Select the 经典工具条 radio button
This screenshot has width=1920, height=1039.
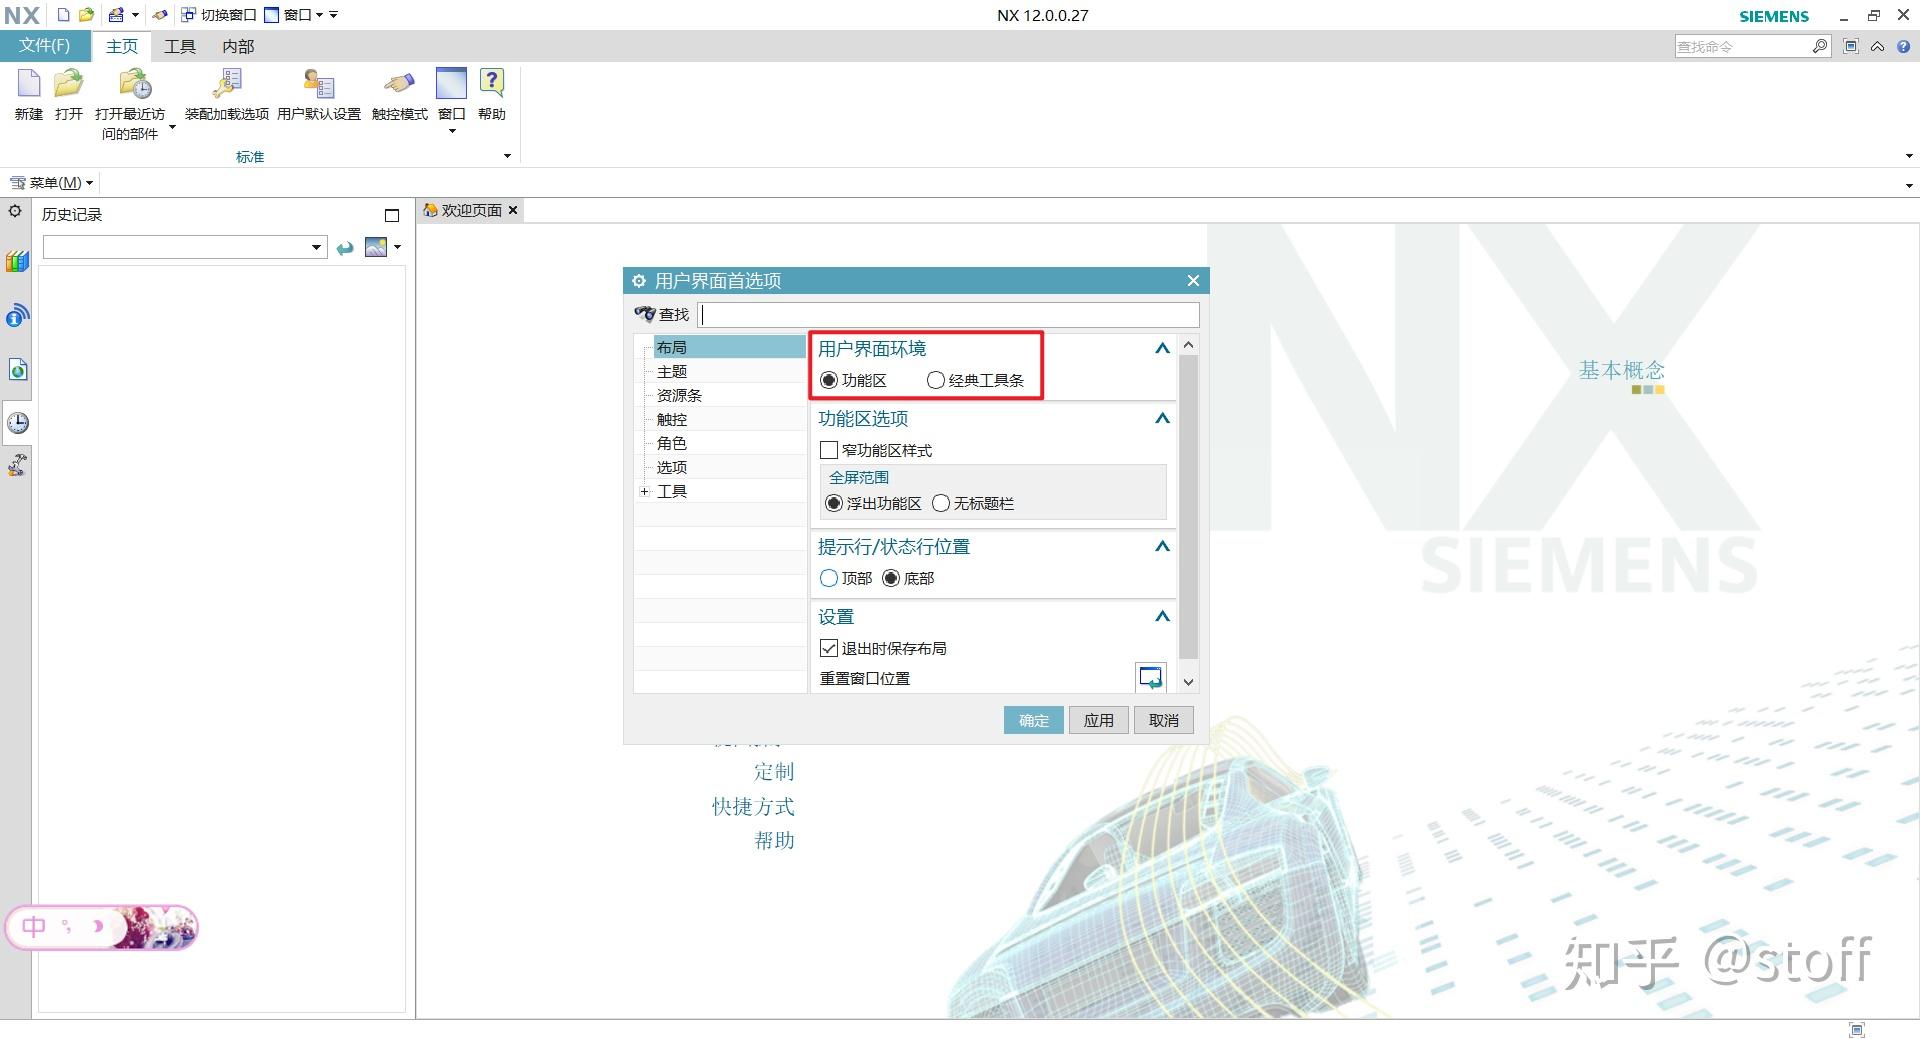click(935, 380)
